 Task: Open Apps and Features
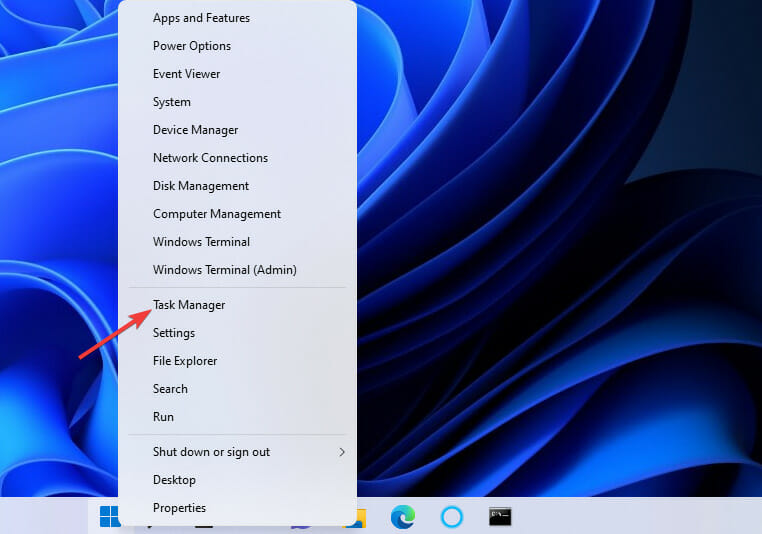(237, 18)
